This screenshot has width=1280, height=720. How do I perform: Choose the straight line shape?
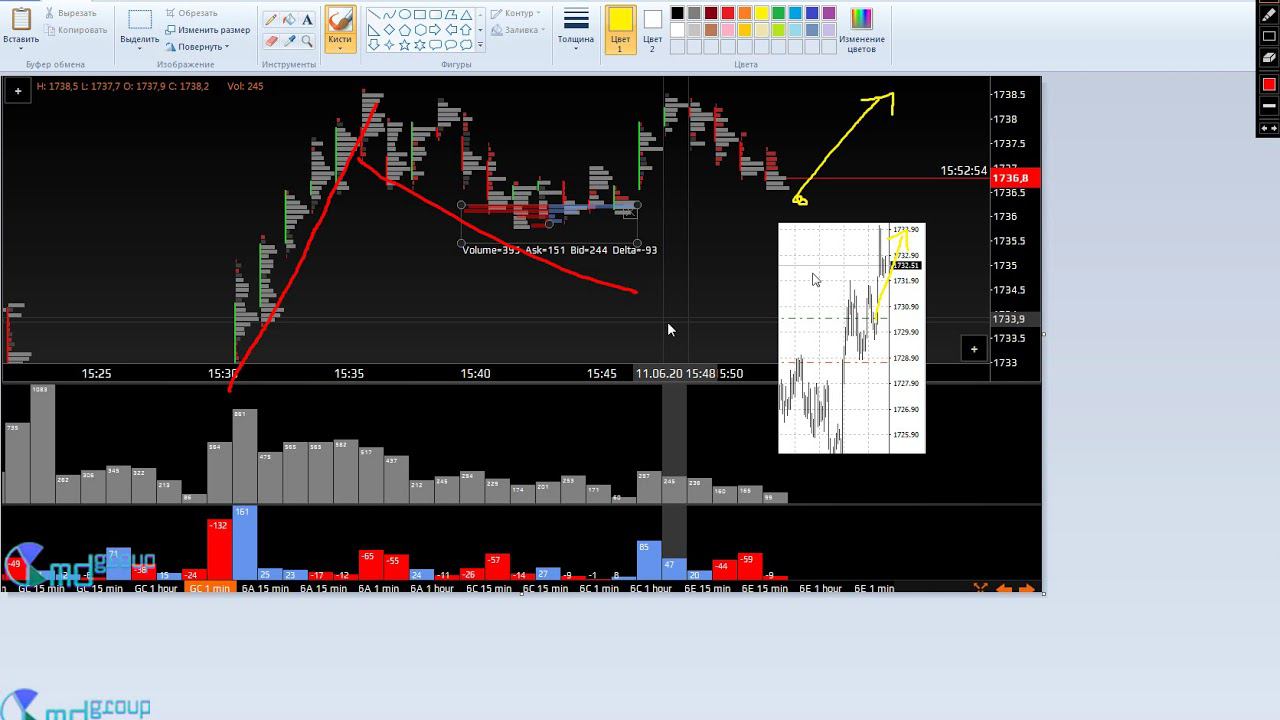click(x=374, y=14)
